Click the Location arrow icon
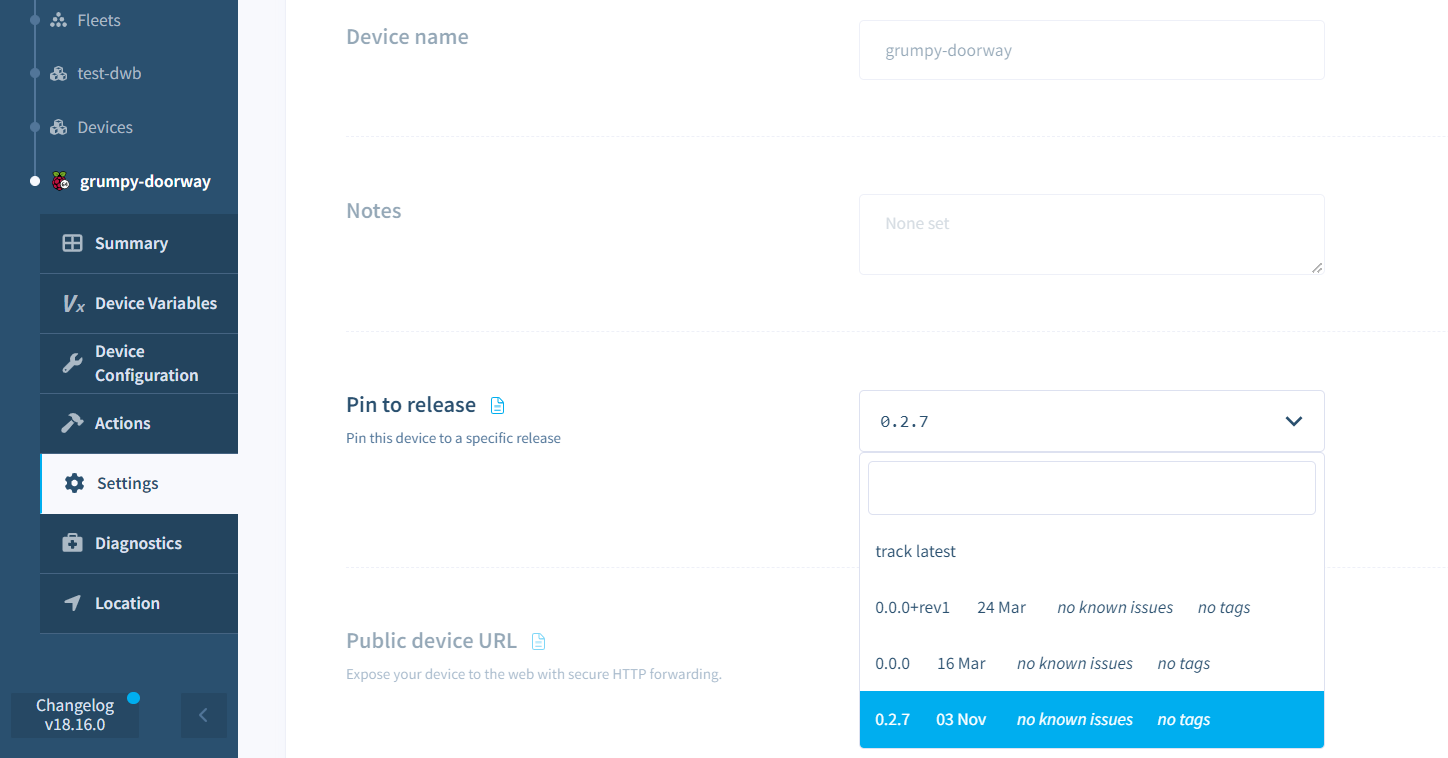Image resolution: width=1448 pixels, height=758 pixels. coord(72,603)
